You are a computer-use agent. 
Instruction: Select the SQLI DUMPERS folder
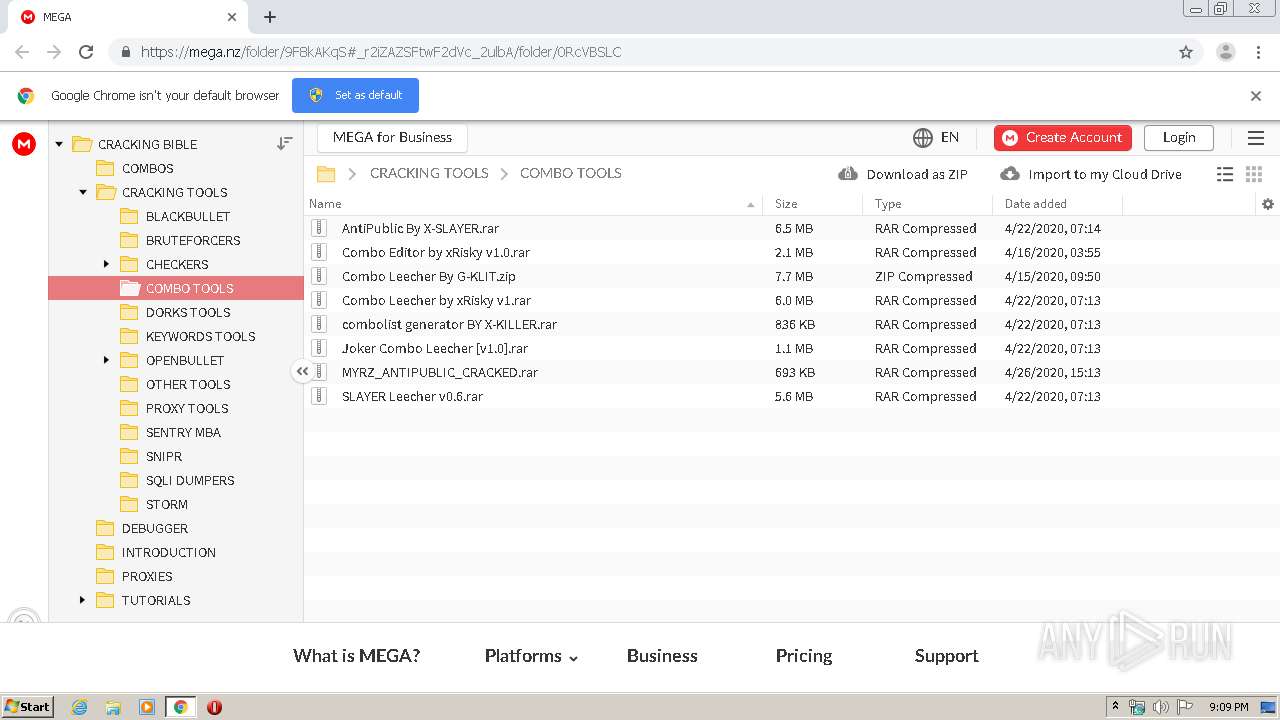(190, 480)
